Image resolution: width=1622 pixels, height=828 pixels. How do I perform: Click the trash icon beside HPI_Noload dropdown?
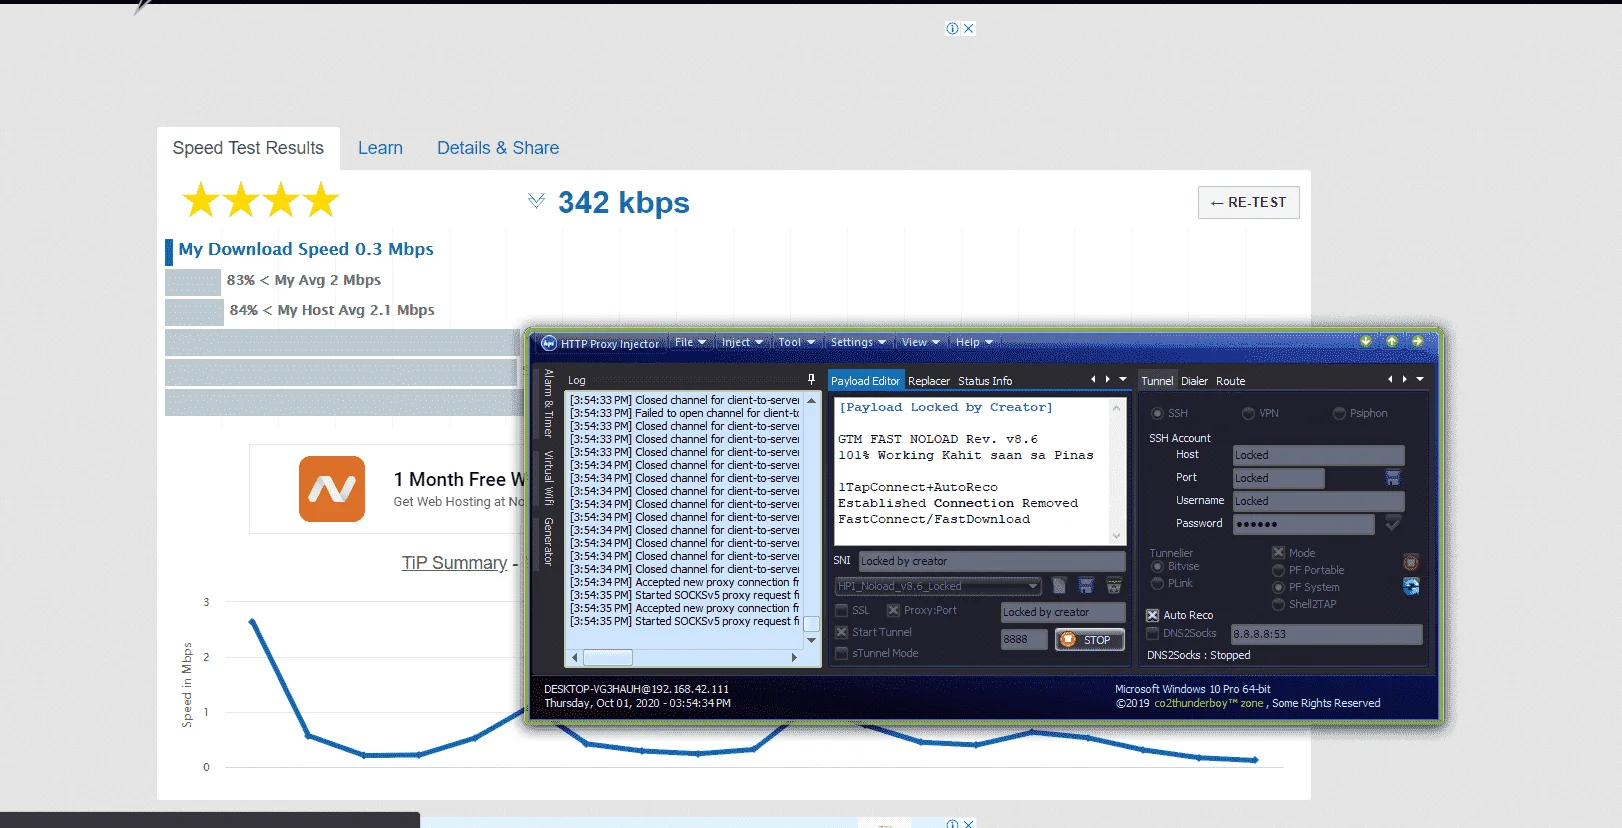(1114, 586)
